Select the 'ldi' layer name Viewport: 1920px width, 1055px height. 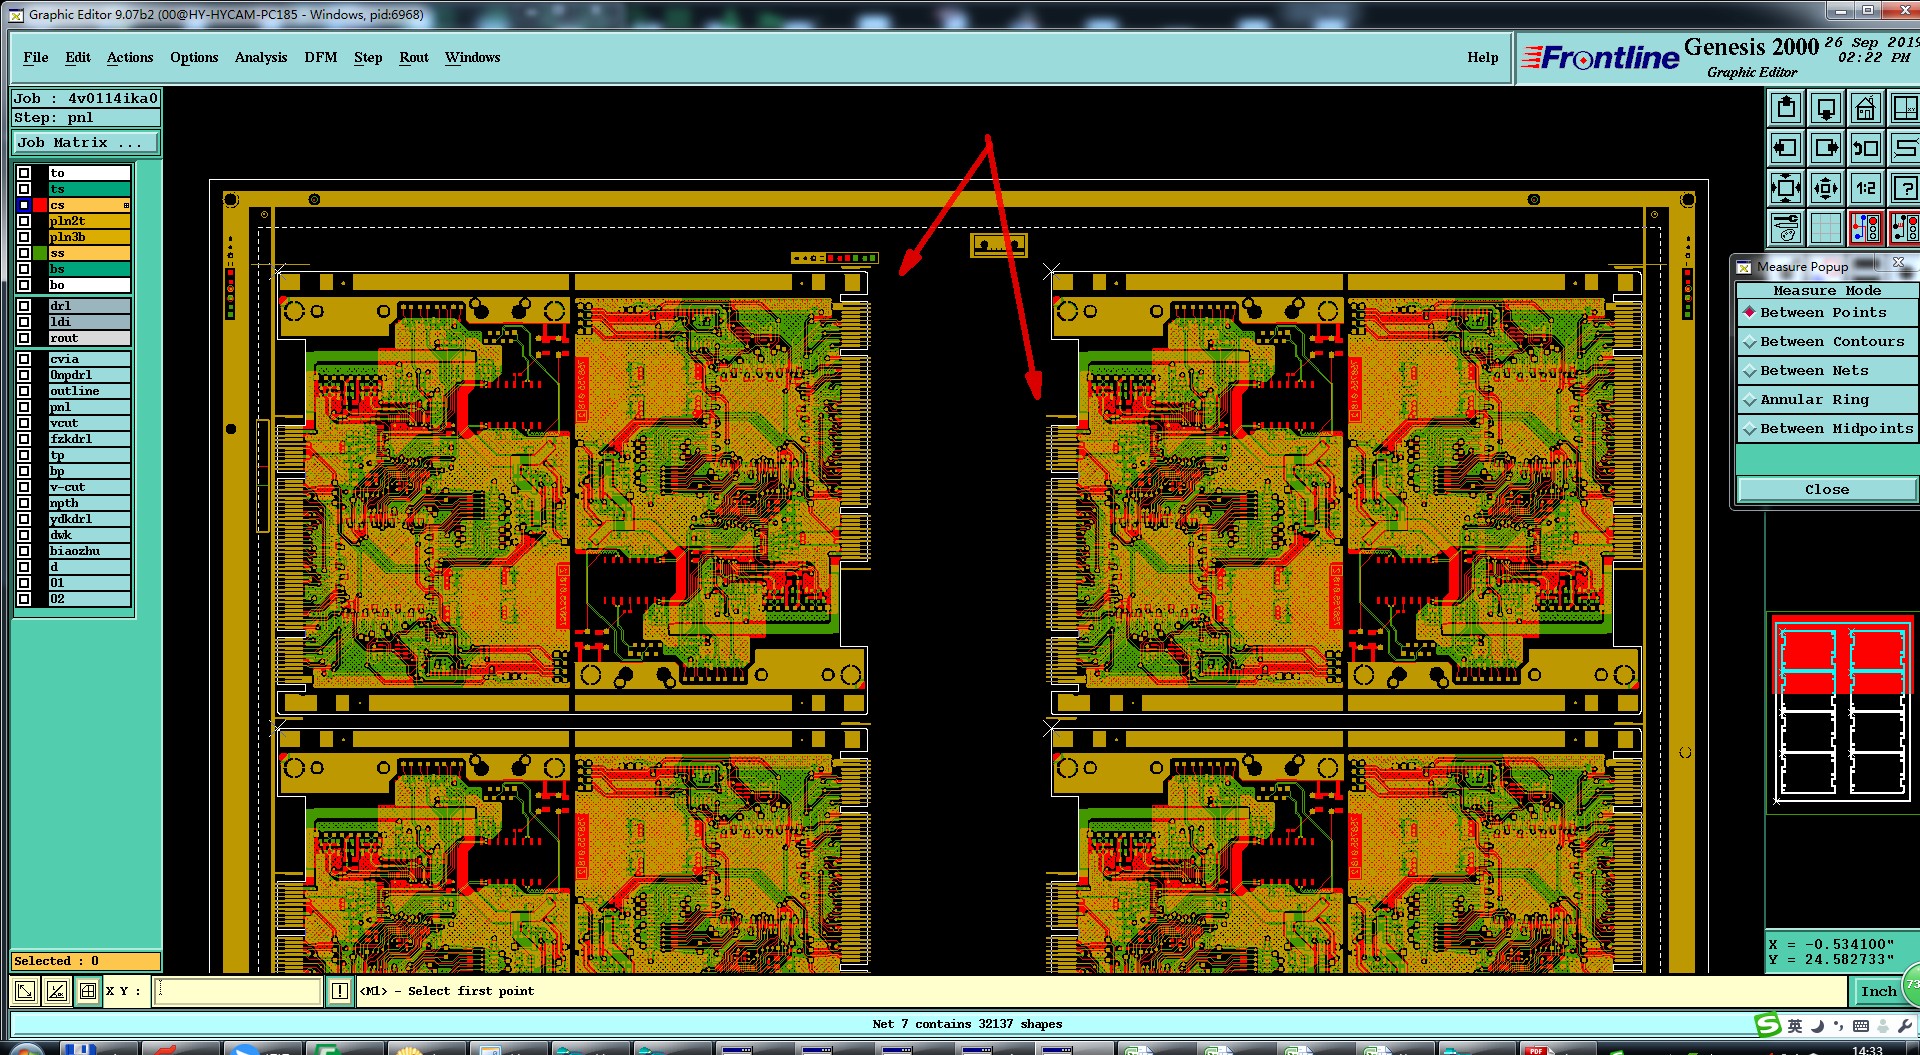point(89,322)
